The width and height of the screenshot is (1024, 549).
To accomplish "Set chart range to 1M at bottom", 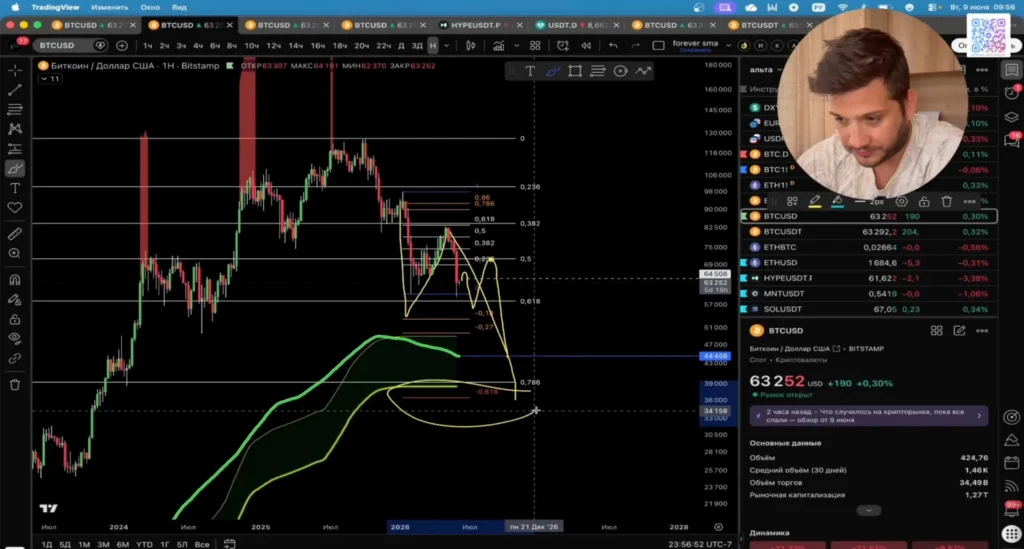I will (84, 544).
